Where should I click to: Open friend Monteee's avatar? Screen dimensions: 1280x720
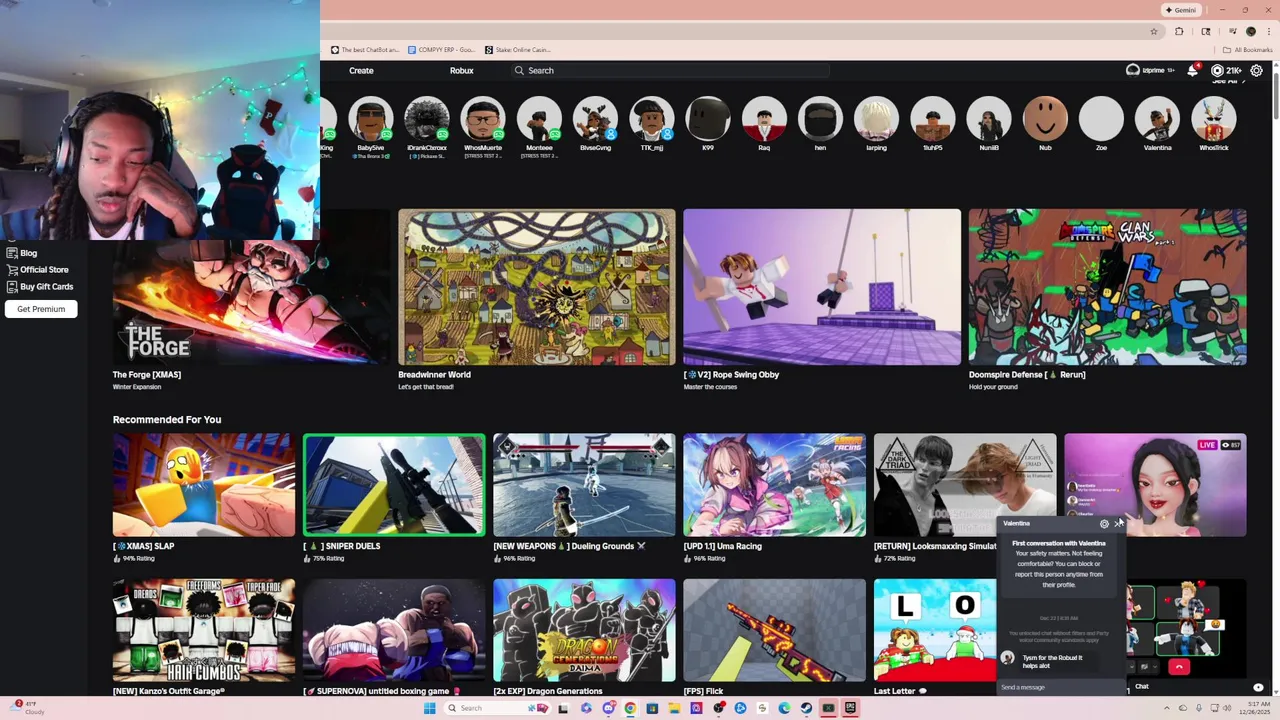(x=539, y=118)
